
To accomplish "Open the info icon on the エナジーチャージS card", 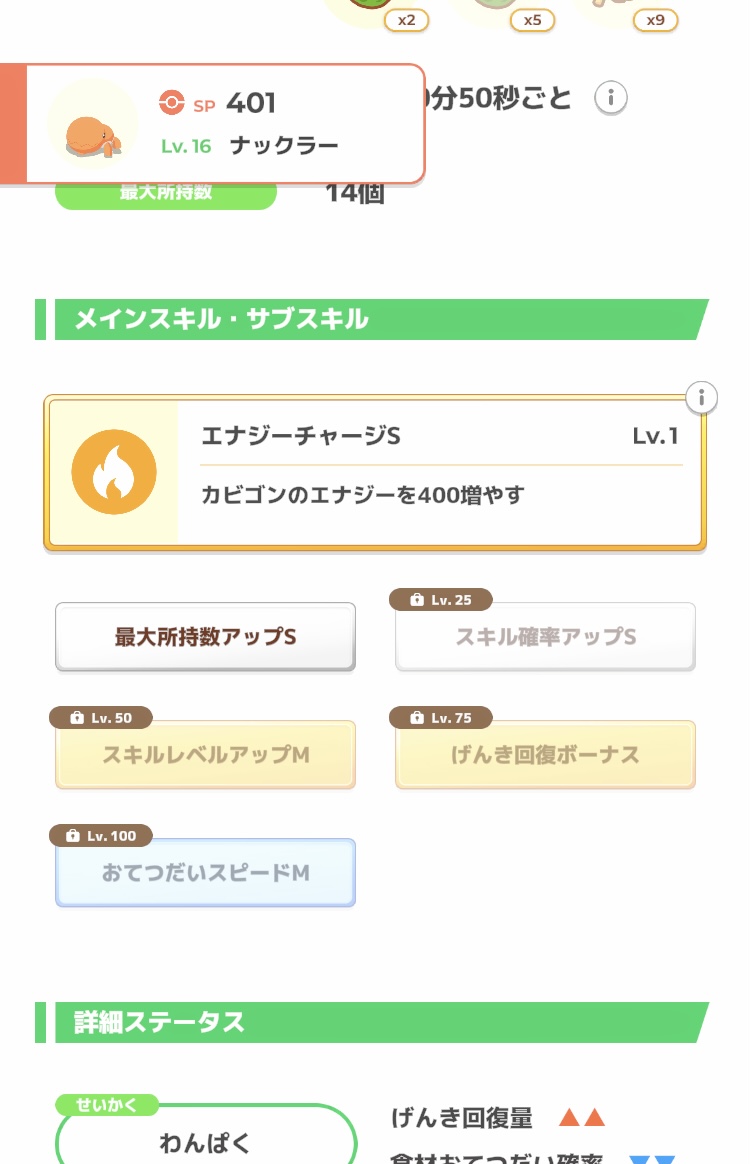I will point(701,397).
